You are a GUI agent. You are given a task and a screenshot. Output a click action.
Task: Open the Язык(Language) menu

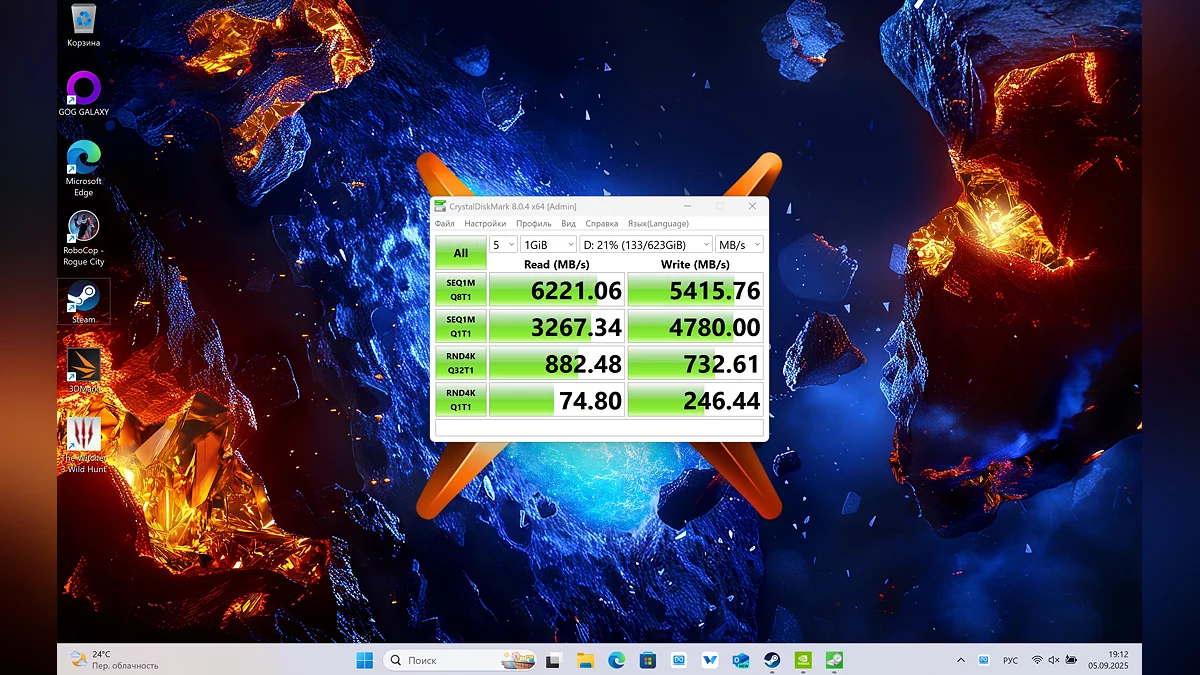658,224
